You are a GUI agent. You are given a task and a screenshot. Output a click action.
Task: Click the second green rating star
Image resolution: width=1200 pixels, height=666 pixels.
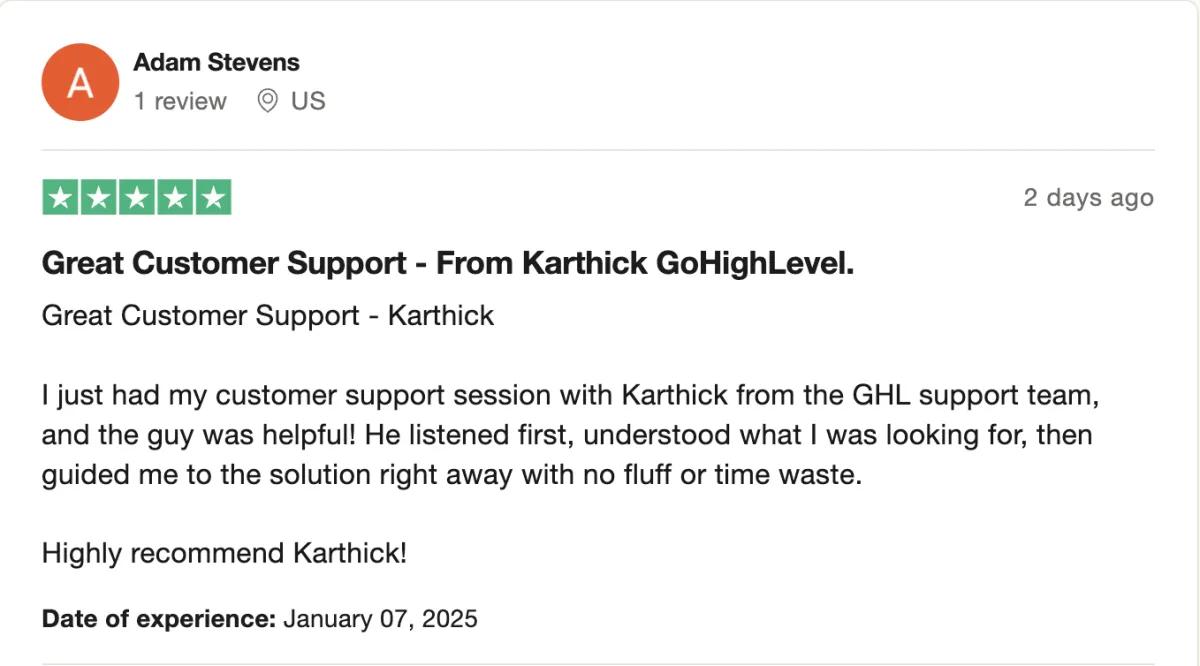[x=99, y=197]
